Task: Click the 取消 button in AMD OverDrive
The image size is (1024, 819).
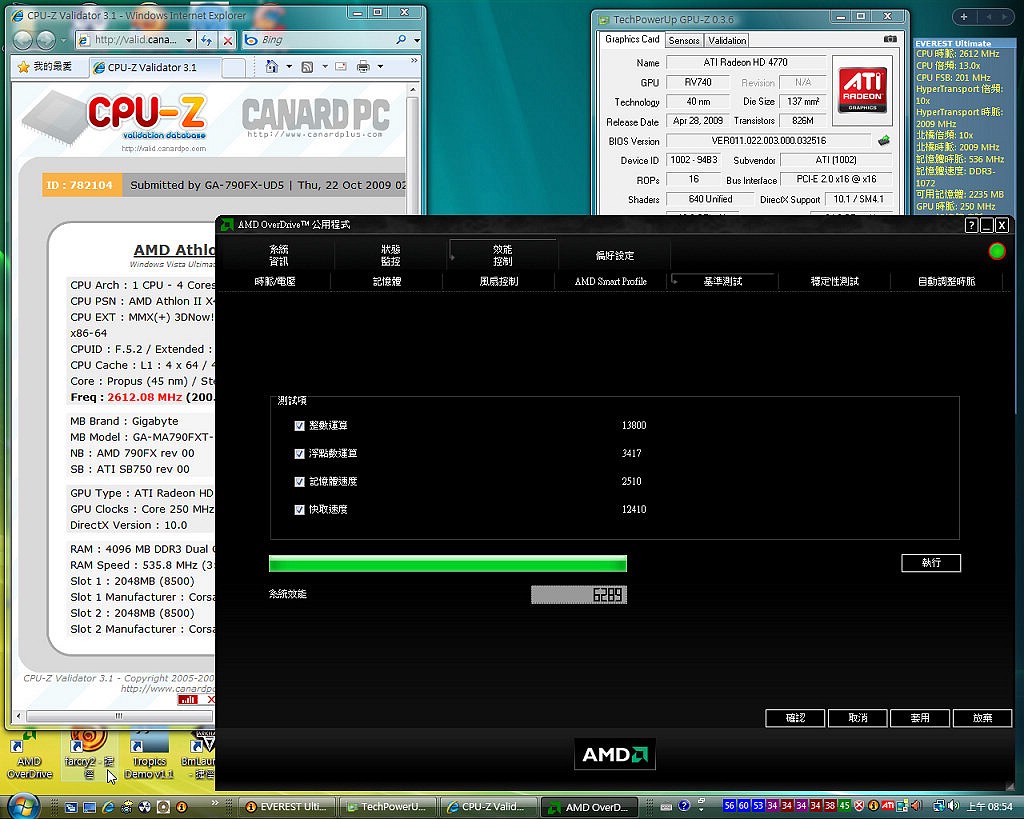Action: tap(857, 718)
